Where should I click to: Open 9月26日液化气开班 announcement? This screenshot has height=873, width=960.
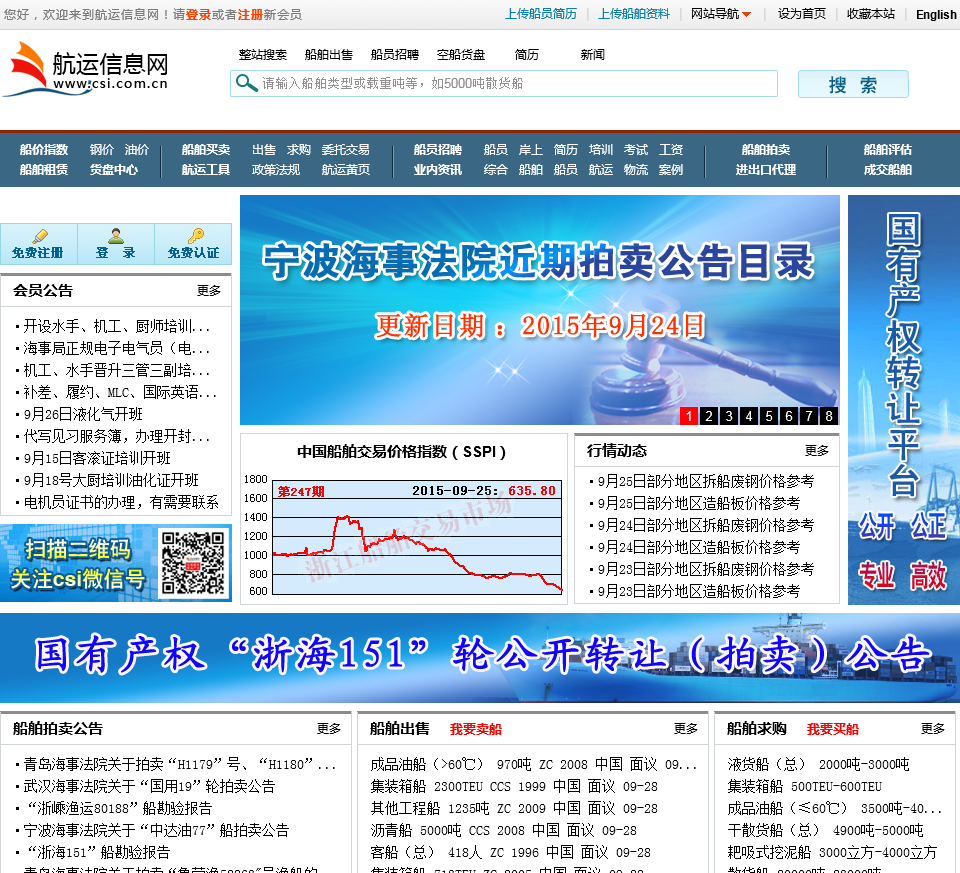pyautogui.click(x=83, y=414)
